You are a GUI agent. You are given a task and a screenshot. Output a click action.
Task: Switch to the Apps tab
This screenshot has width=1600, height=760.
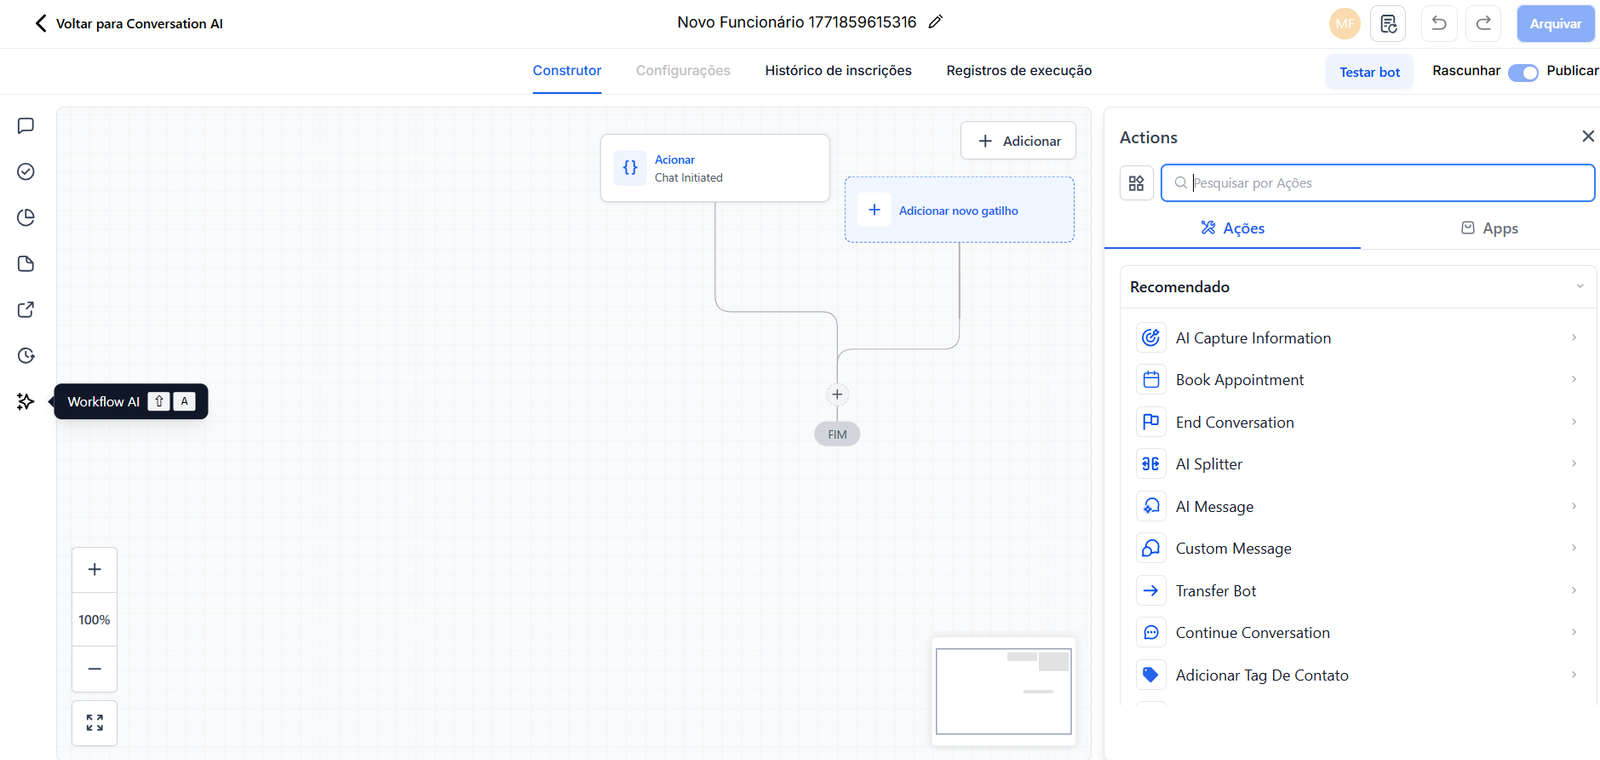coord(1489,228)
